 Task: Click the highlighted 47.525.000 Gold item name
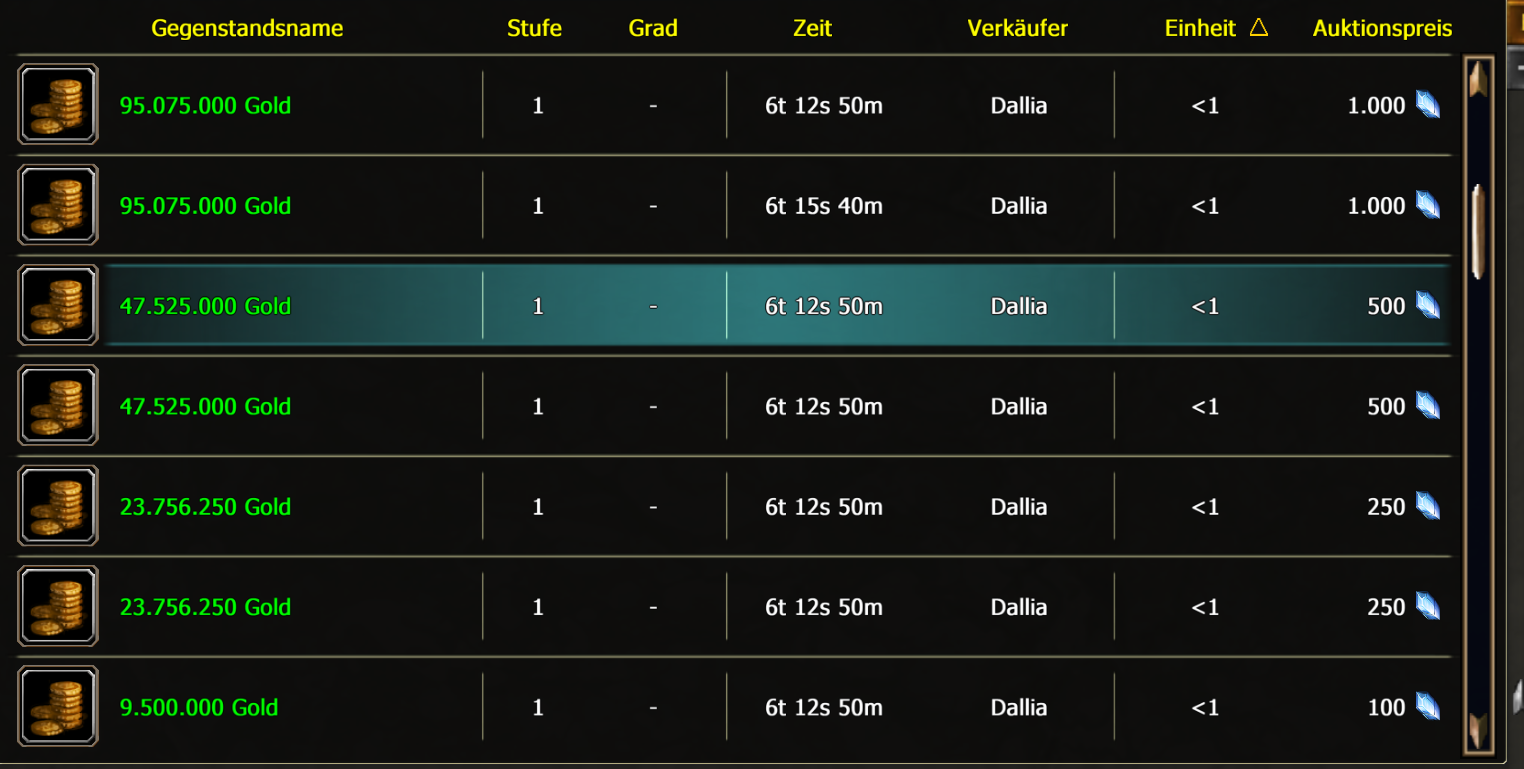coord(205,306)
